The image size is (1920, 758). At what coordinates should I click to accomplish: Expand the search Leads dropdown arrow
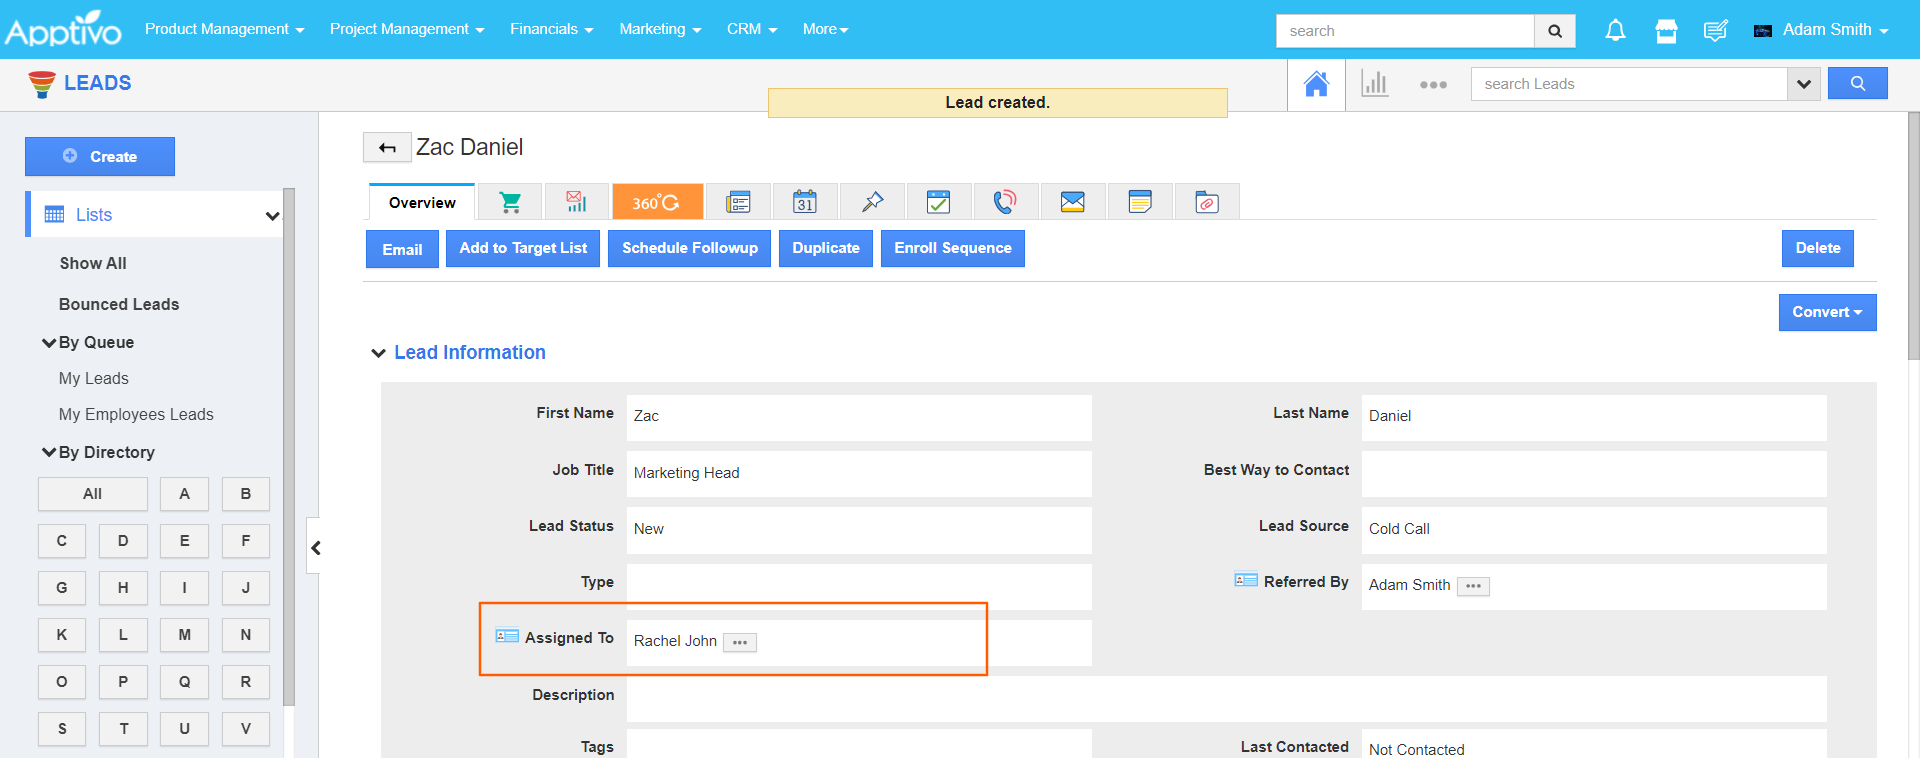coord(1803,84)
